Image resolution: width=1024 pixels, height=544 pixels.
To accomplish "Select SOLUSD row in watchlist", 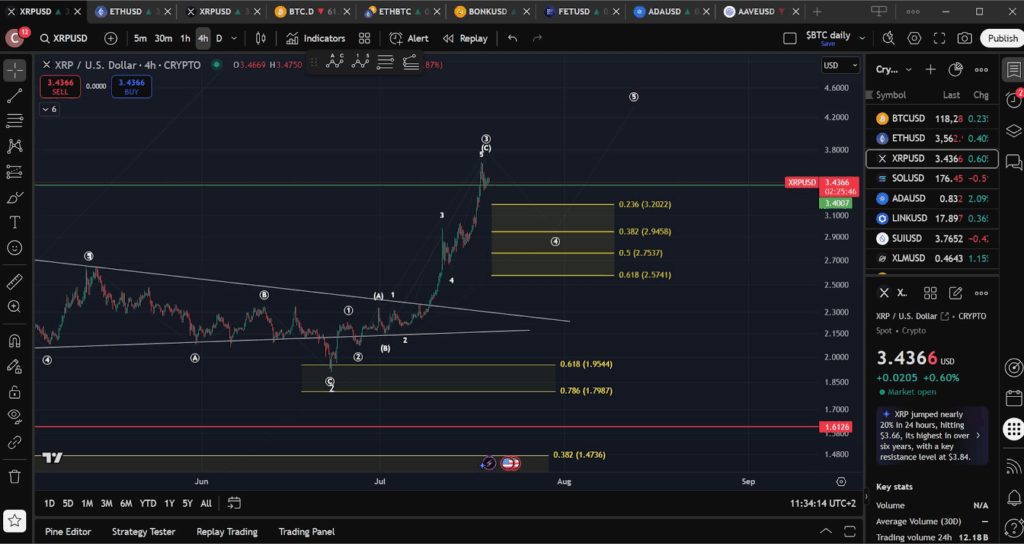I will (x=932, y=178).
